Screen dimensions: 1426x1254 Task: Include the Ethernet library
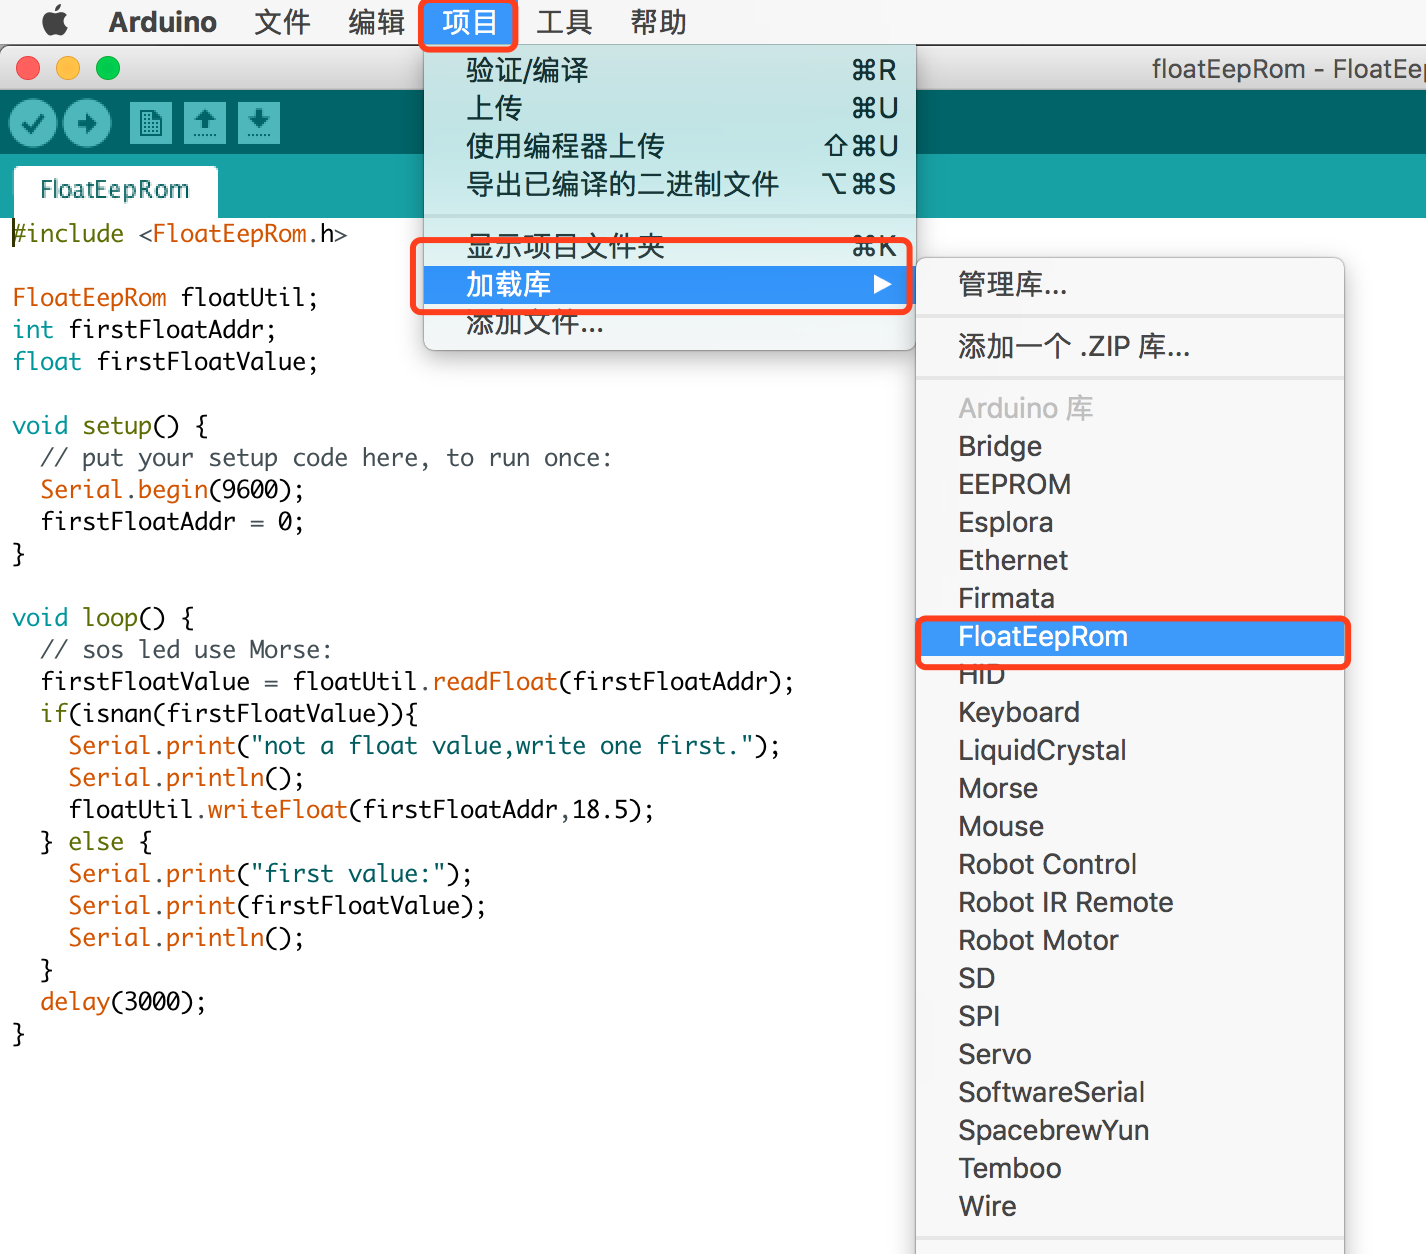click(1130, 560)
